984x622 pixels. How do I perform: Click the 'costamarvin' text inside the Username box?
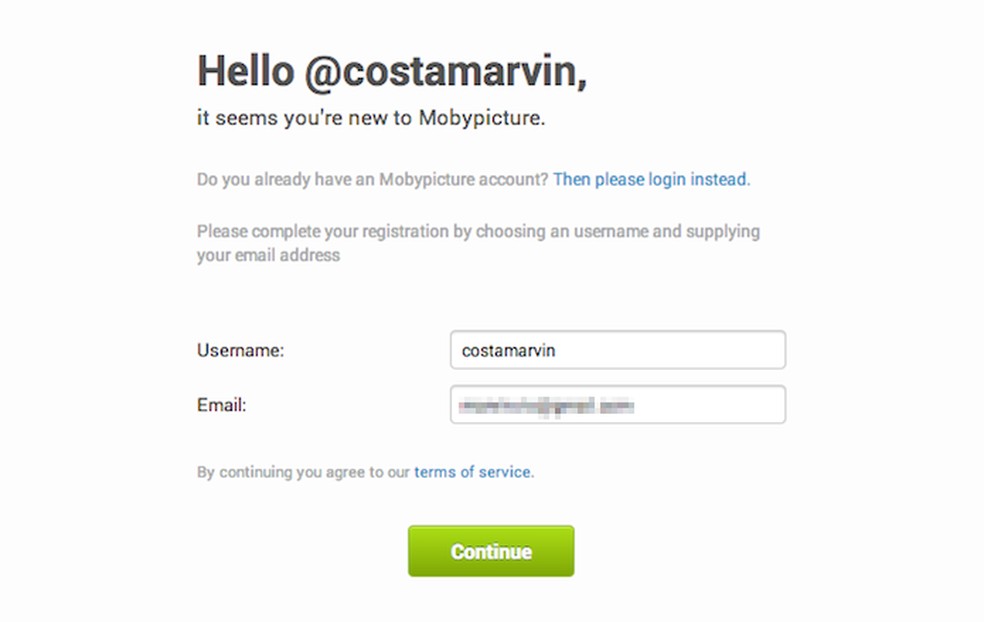coord(507,351)
